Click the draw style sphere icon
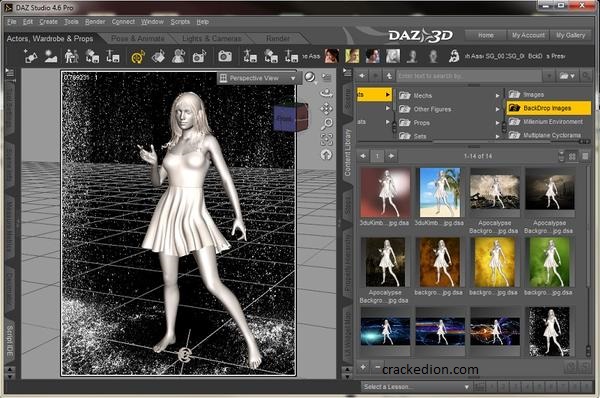Image resolution: width=600 pixels, height=398 pixels. coord(310,78)
